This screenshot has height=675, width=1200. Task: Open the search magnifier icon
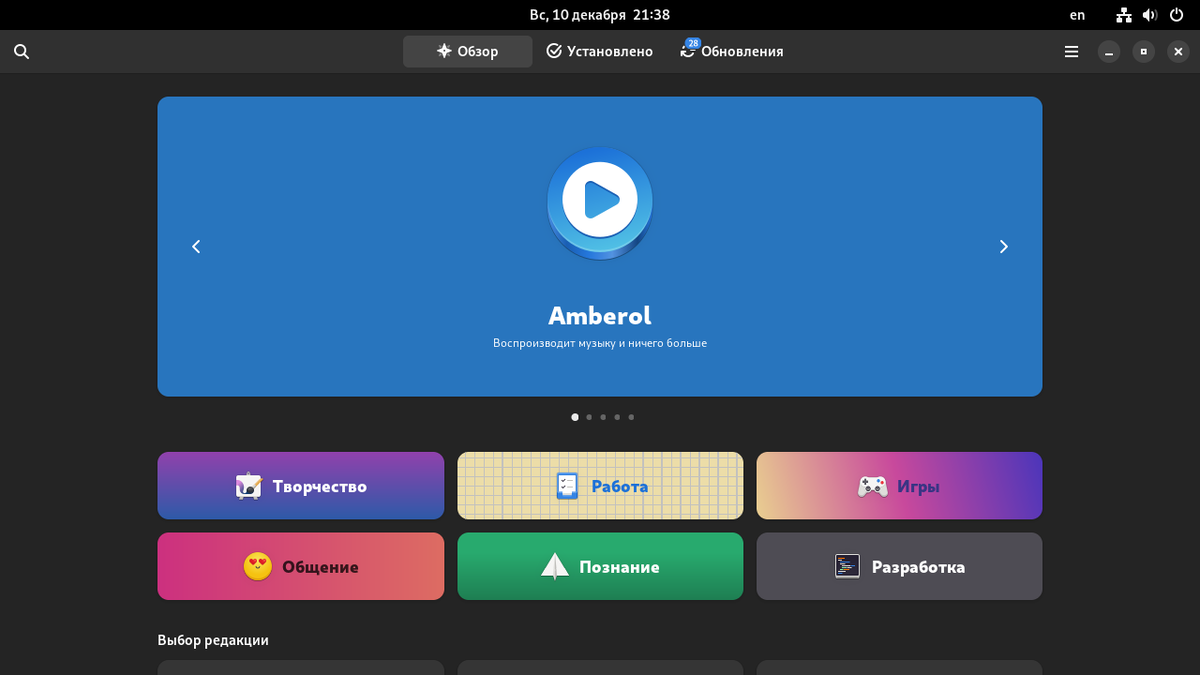(21, 51)
